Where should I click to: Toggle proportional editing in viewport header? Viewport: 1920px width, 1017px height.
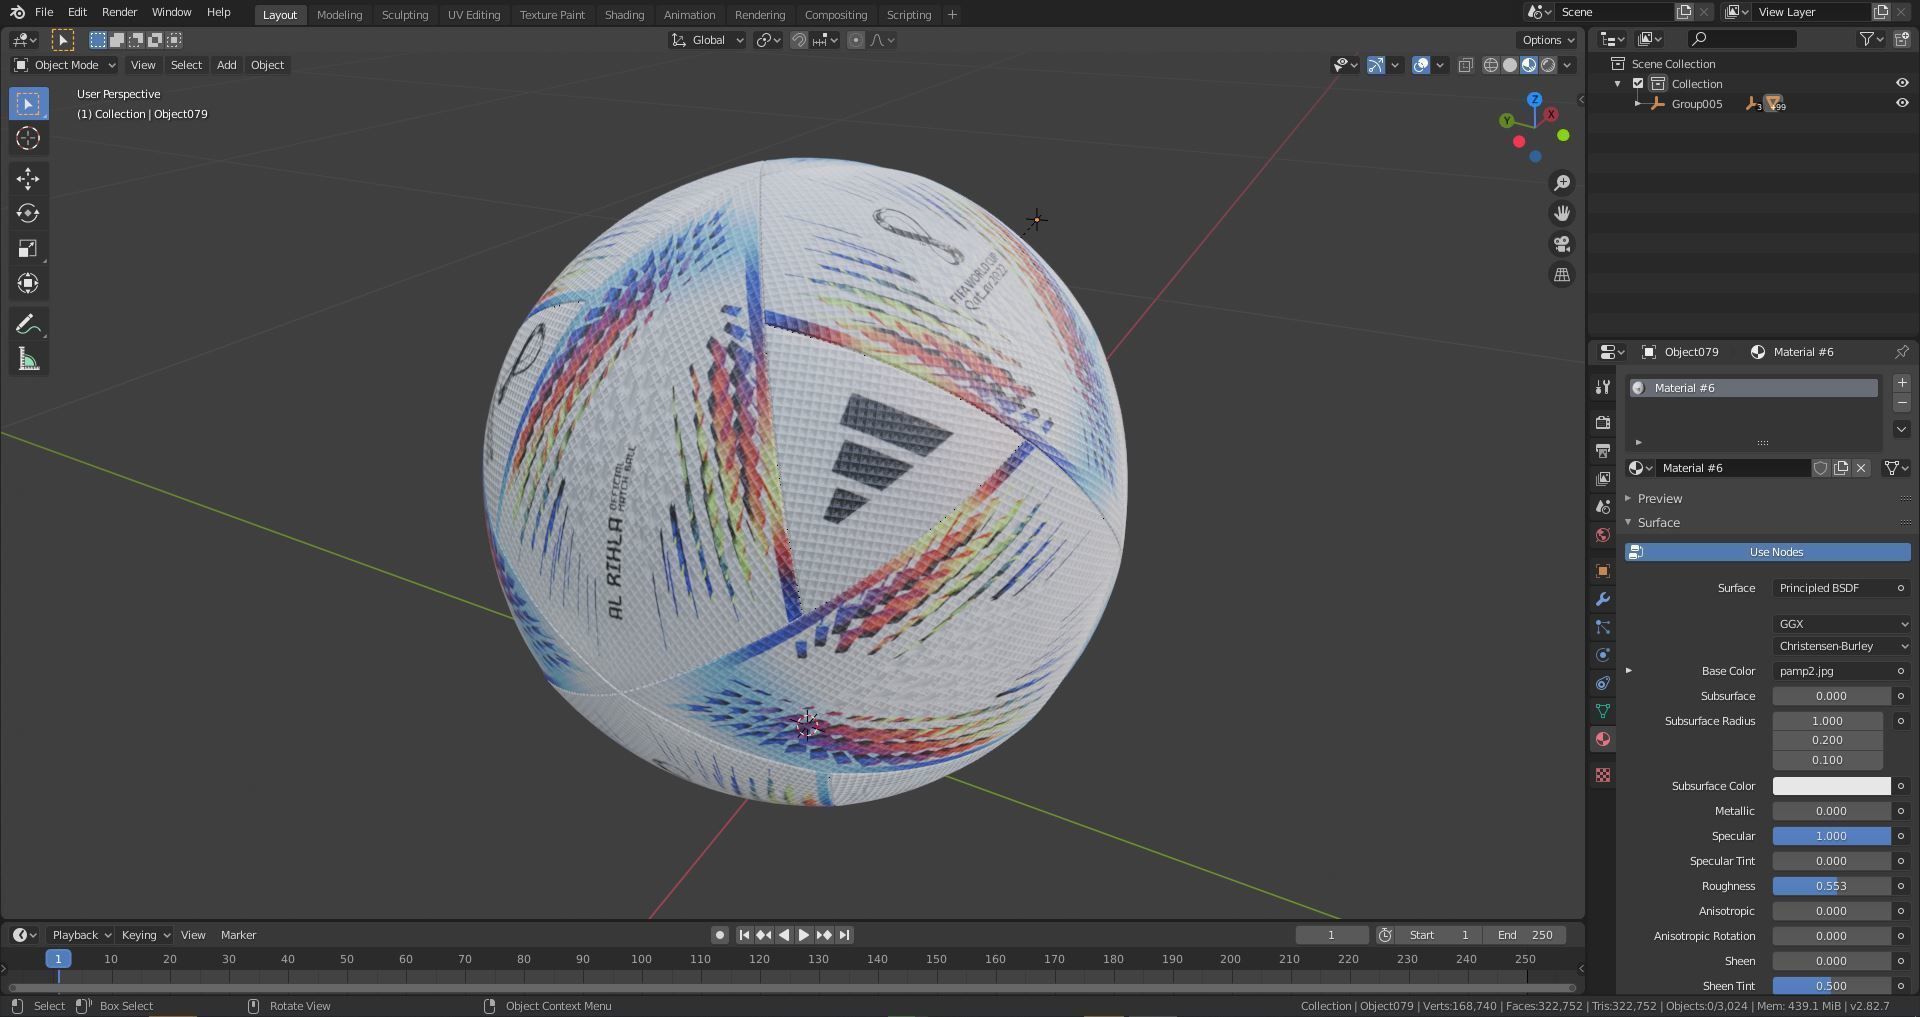(x=856, y=40)
